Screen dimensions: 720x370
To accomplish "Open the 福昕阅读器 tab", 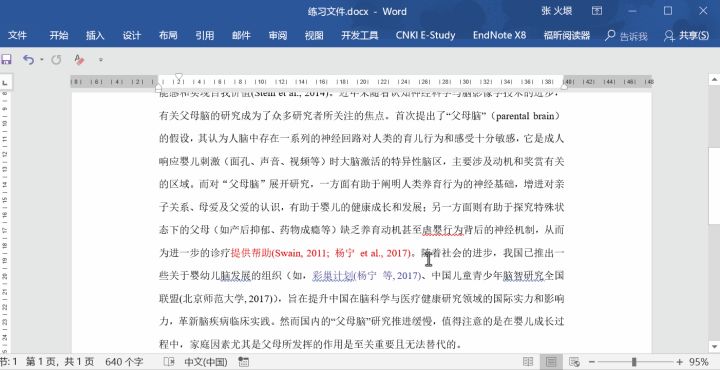I will (567, 35).
